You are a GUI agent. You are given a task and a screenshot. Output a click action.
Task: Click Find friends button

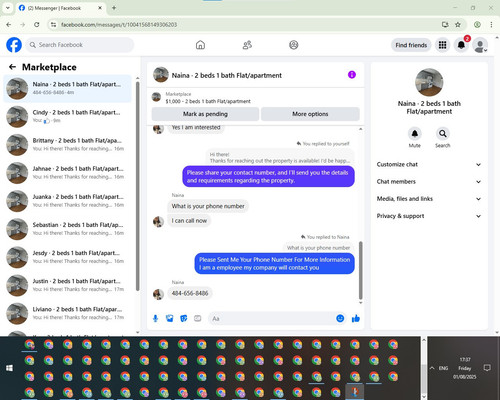(x=411, y=45)
